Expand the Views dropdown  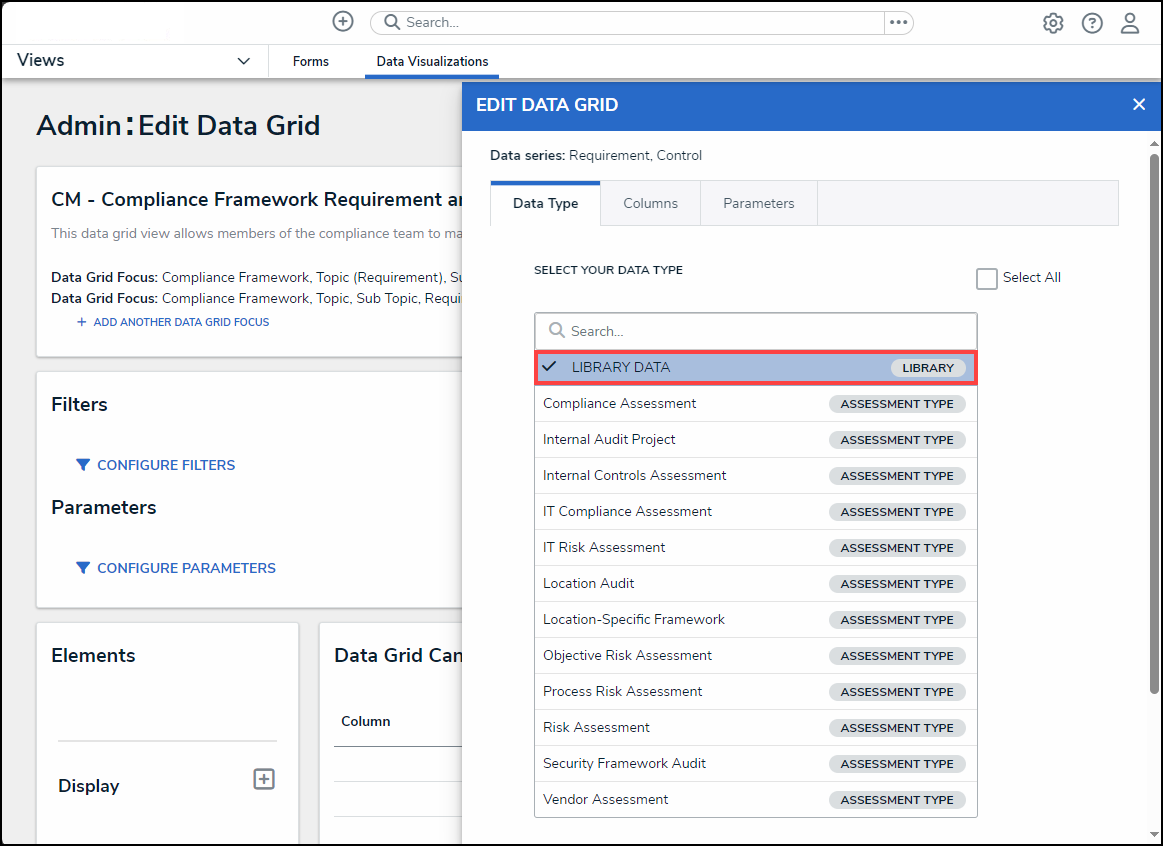(x=243, y=61)
